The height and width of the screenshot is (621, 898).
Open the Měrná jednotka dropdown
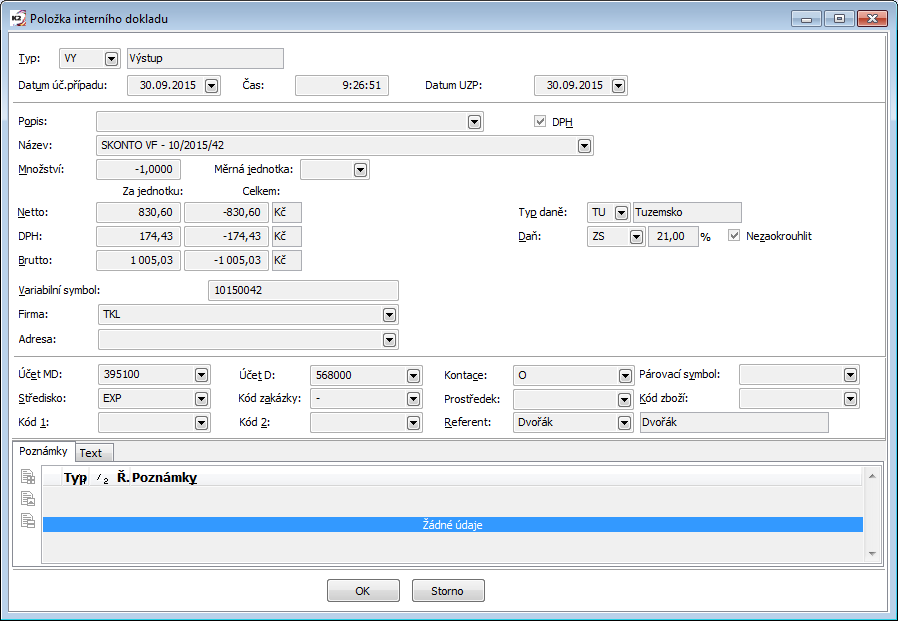360,170
